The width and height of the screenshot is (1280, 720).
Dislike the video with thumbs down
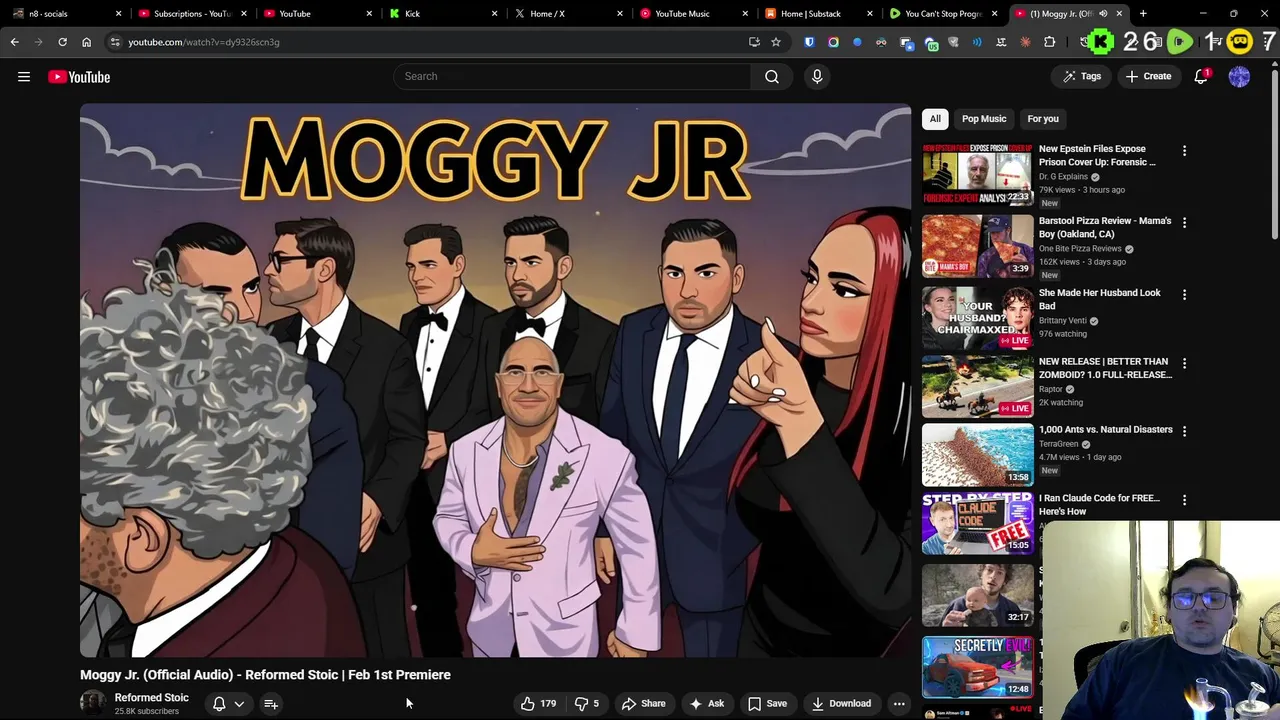[587, 703]
